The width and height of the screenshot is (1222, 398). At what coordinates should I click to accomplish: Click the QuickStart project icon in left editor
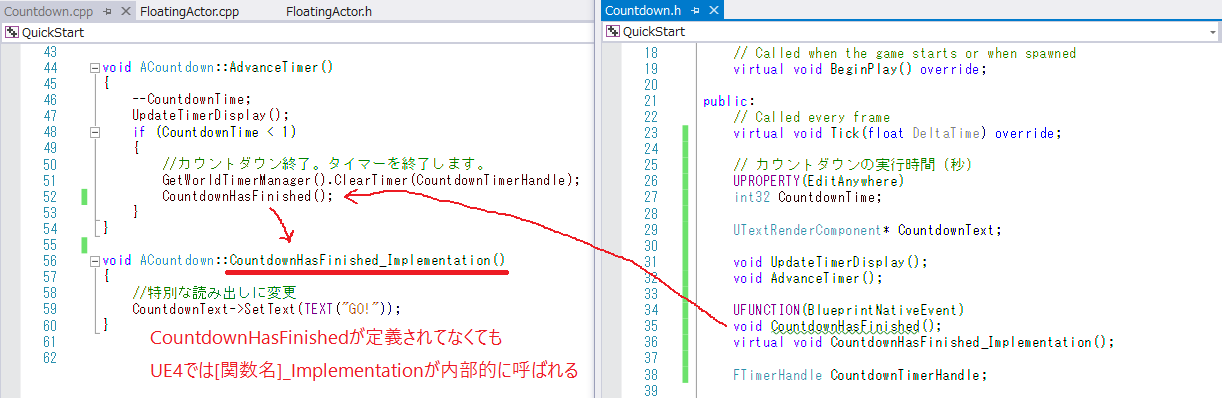point(12,31)
